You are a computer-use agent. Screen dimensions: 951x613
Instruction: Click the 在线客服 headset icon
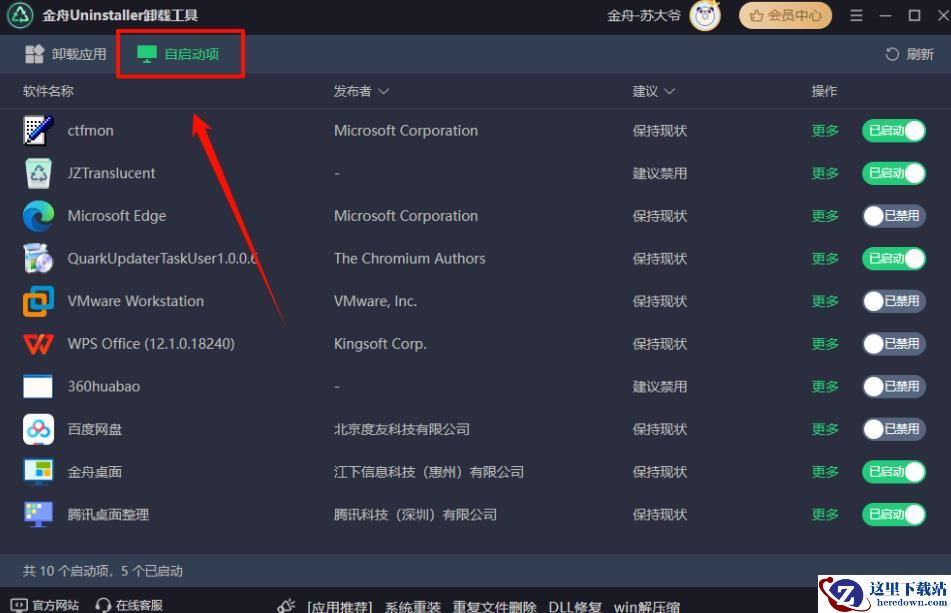pyautogui.click(x=103, y=605)
